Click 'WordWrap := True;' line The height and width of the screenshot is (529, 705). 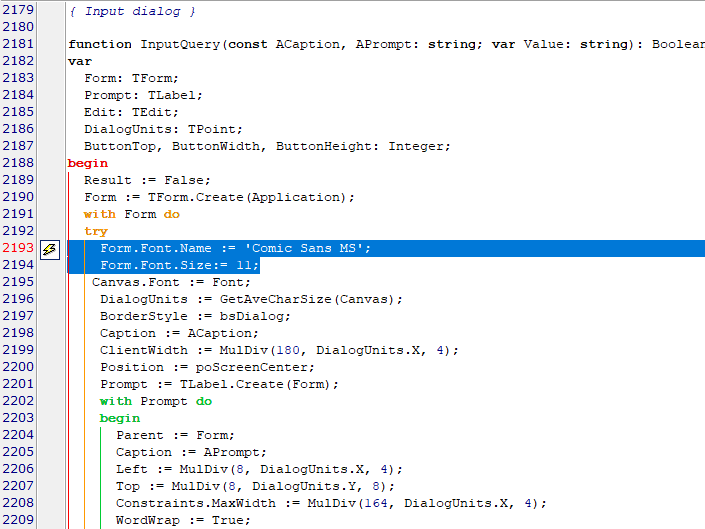pyautogui.click(x=183, y=520)
